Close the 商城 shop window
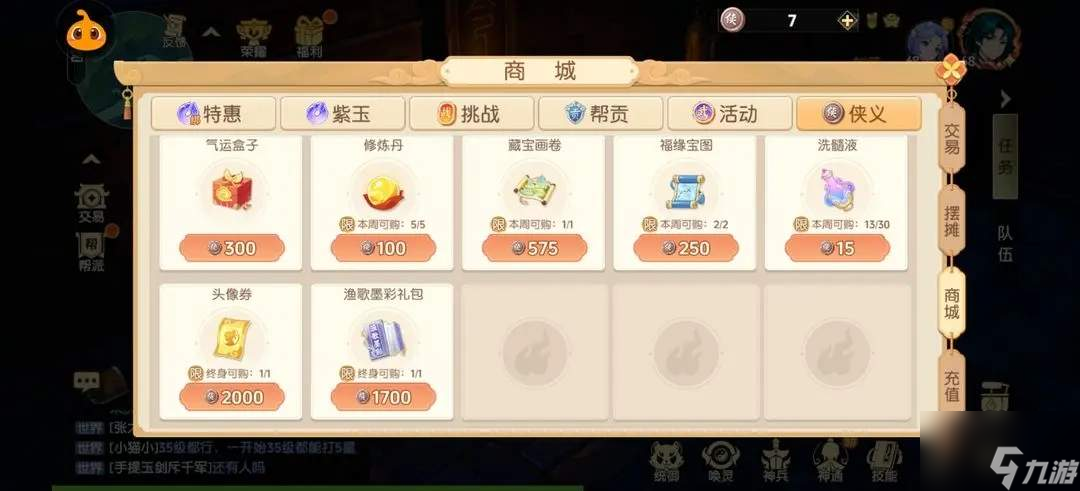Viewport: 1080px width, 491px height. (951, 70)
